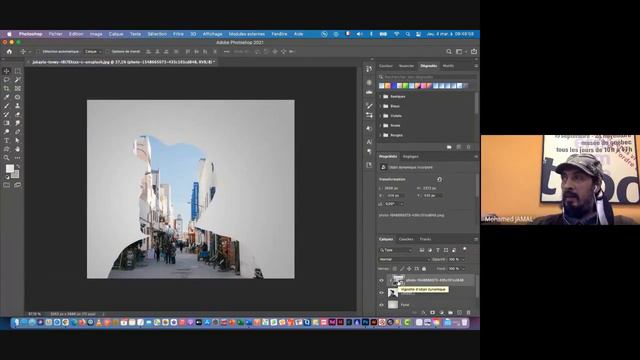
Task: Select the Hand tool
Action: (18, 149)
